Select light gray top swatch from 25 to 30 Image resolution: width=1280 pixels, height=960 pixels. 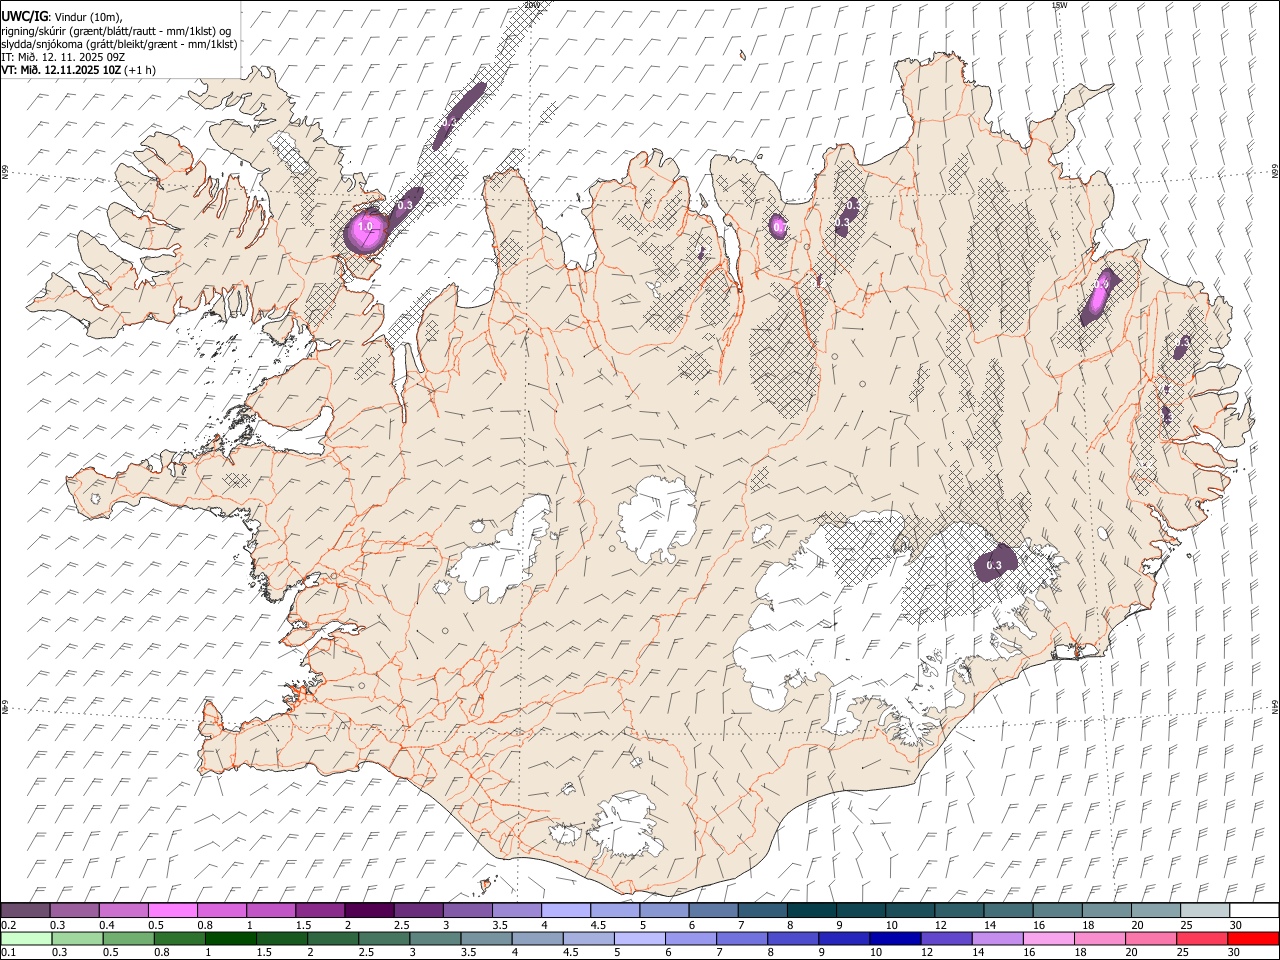click(x=1205, y=911)
